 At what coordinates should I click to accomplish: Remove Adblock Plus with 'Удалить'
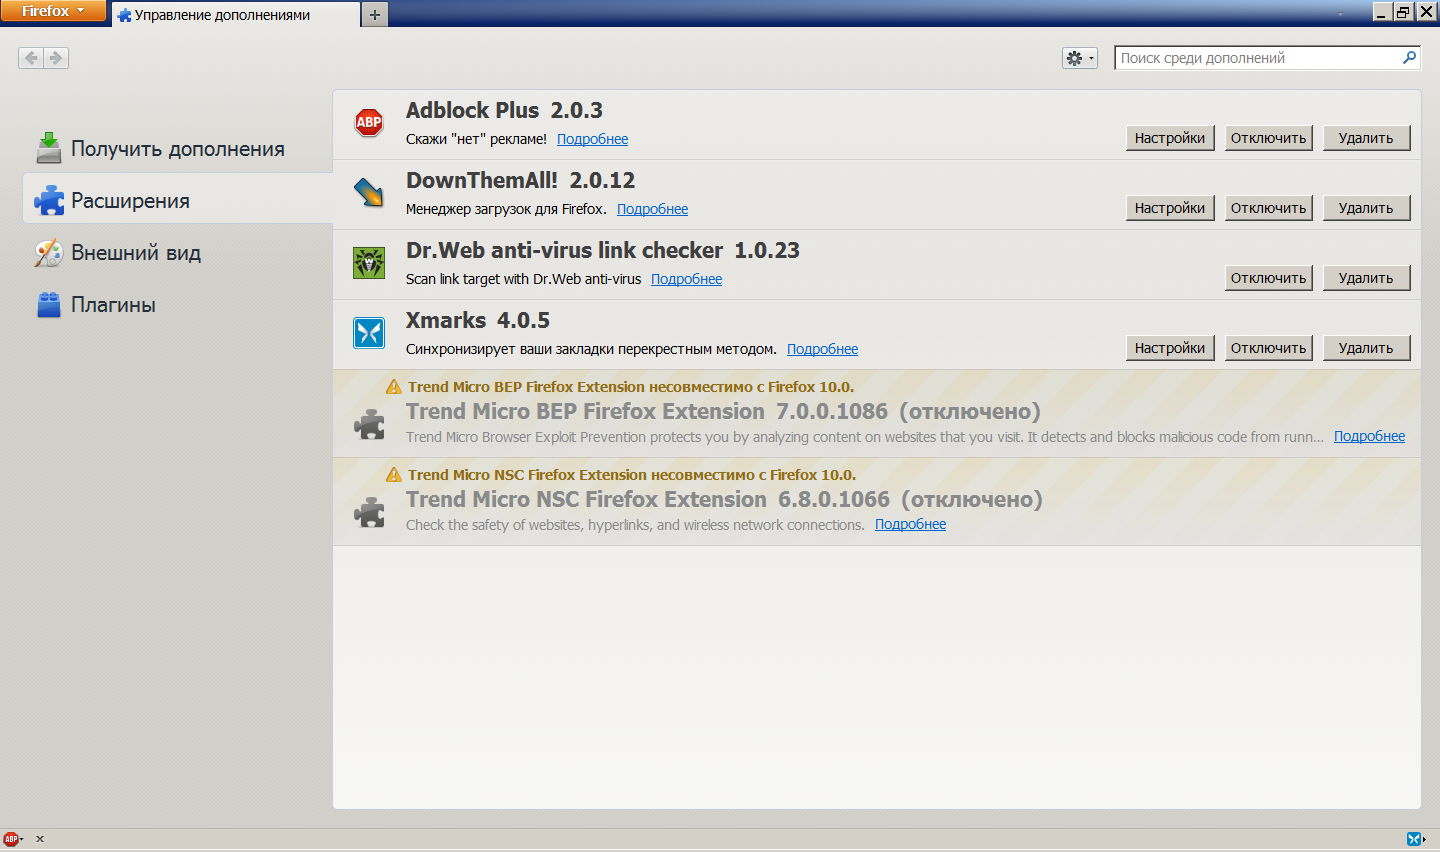pos(1366,138)
